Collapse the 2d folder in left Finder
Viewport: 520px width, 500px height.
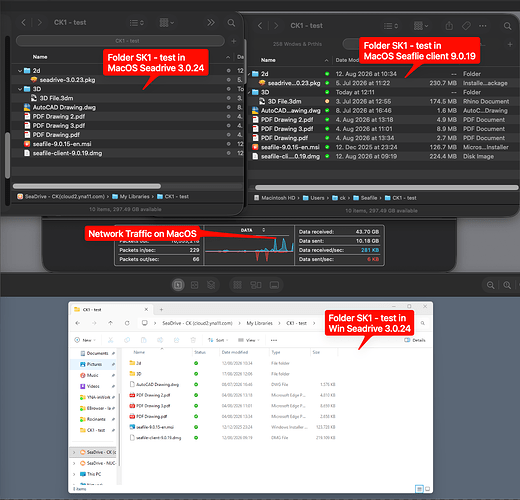pos(20,71)
